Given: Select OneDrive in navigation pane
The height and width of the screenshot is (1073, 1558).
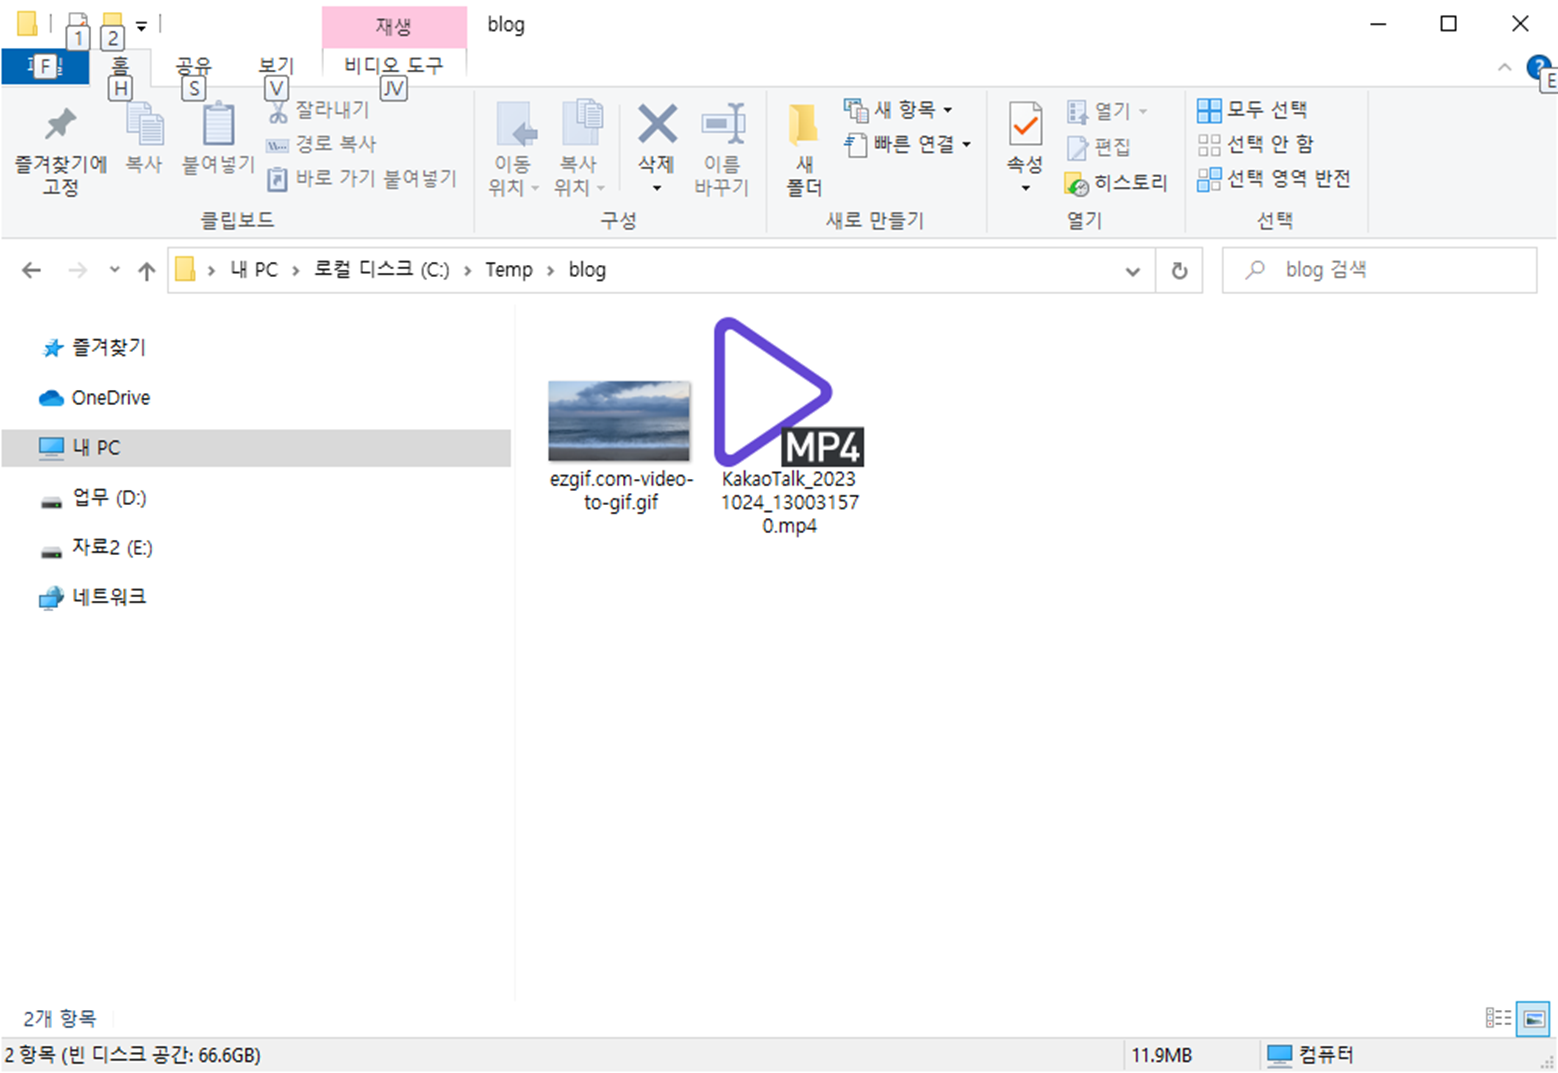Looking at the screenshot, I should 110,398.
